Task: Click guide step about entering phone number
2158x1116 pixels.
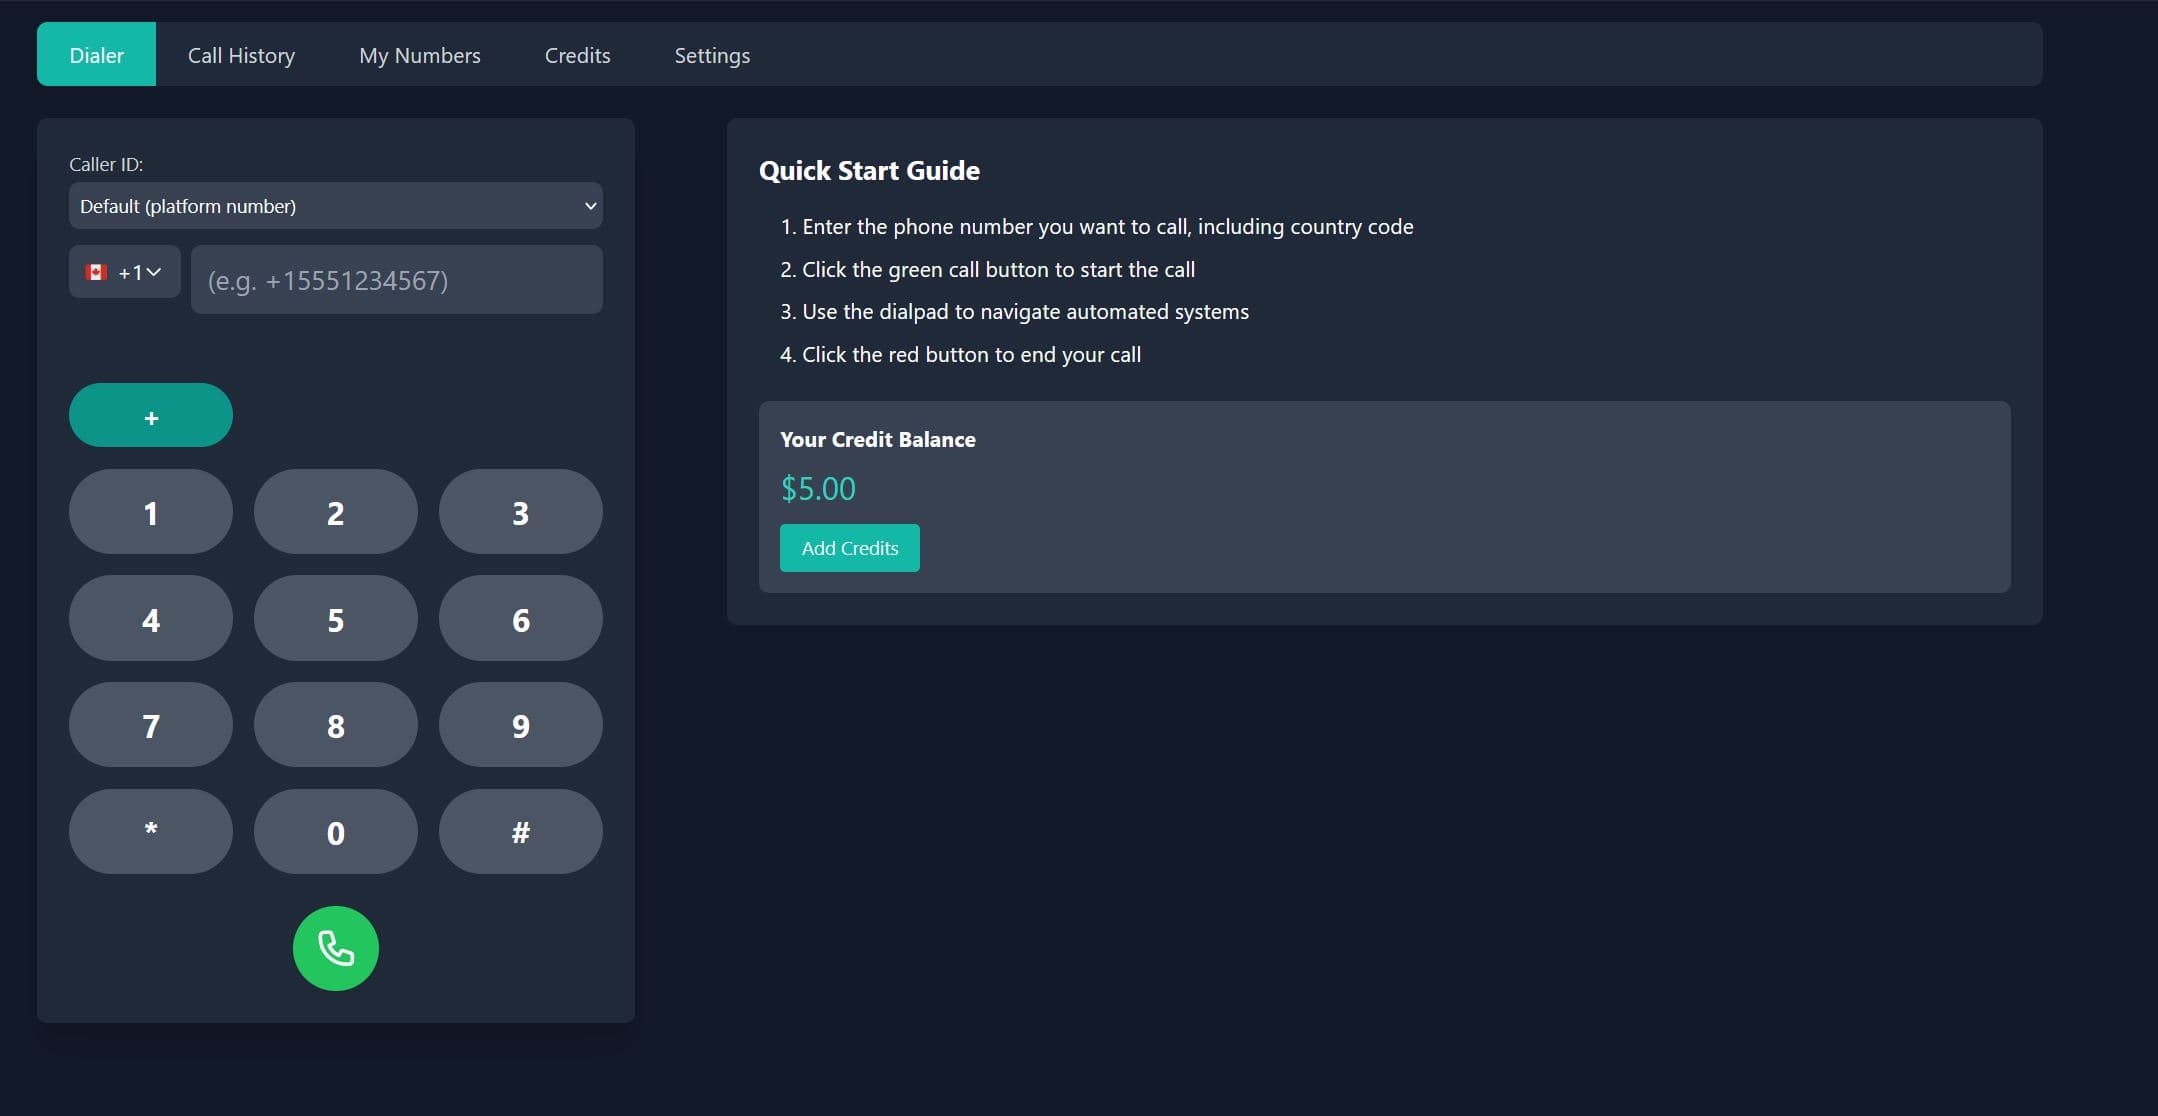Action: [x=1097, y=227]
